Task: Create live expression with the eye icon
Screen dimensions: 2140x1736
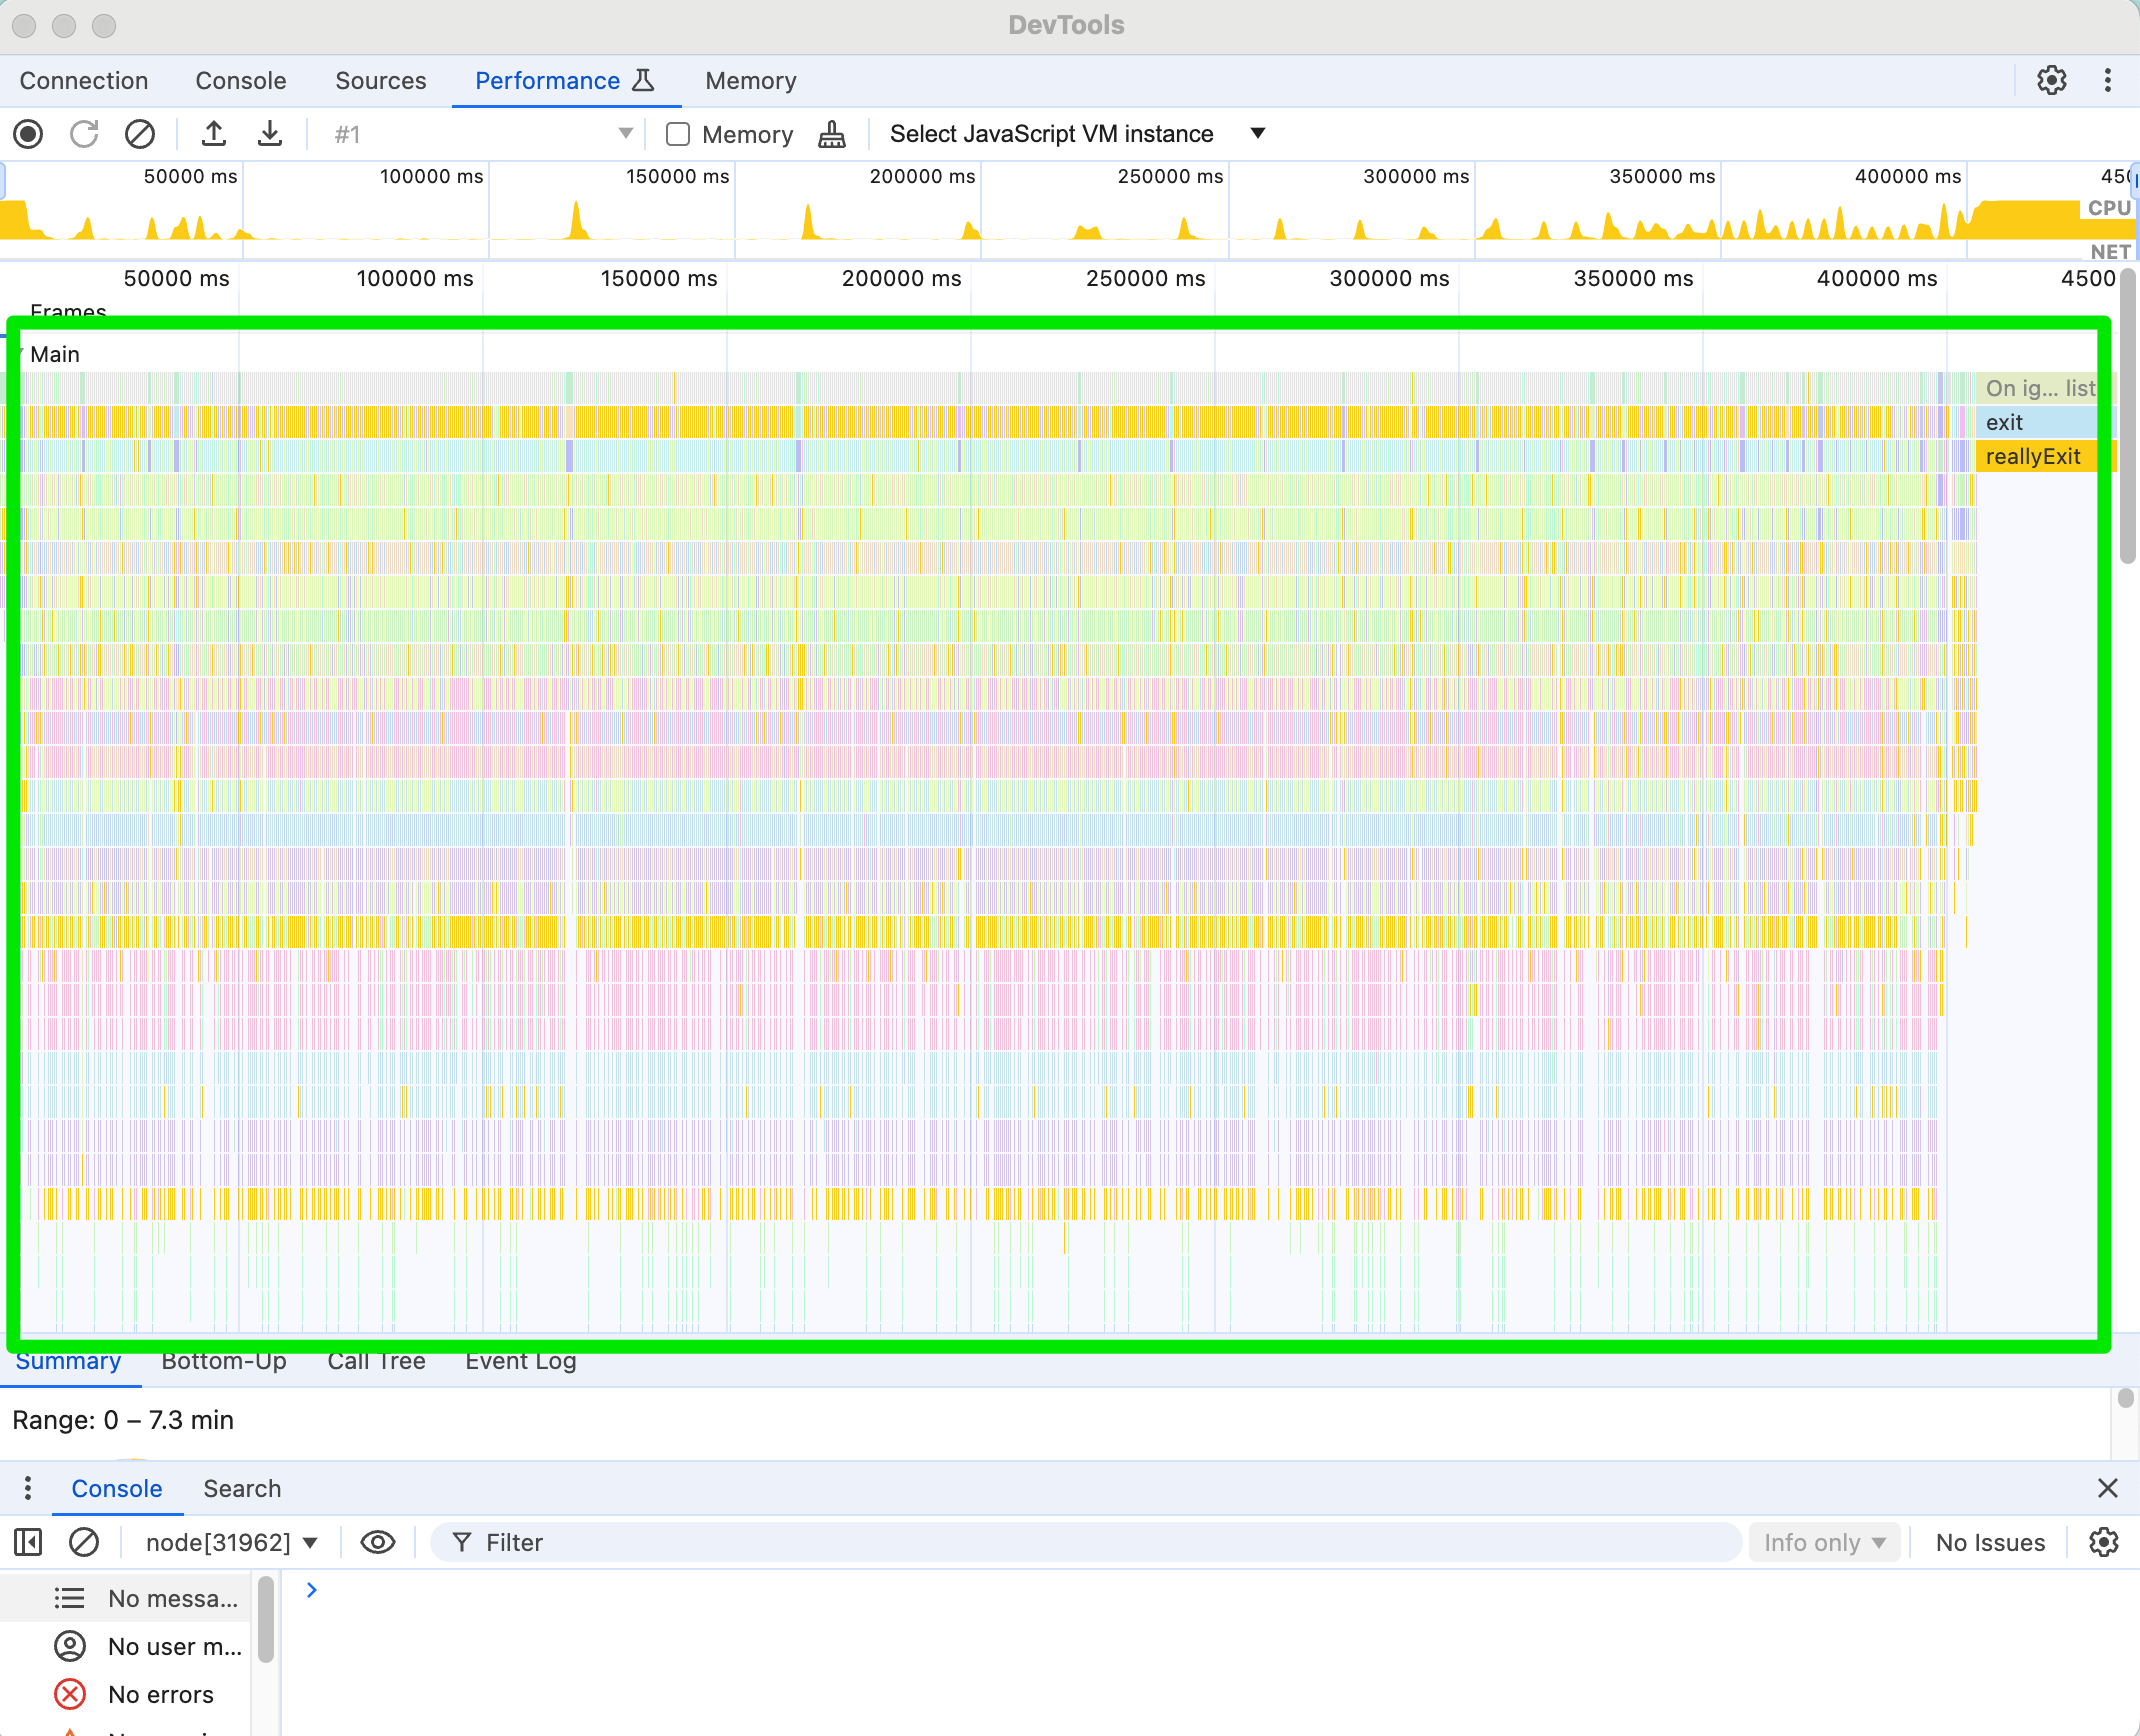Action: 378,1542
